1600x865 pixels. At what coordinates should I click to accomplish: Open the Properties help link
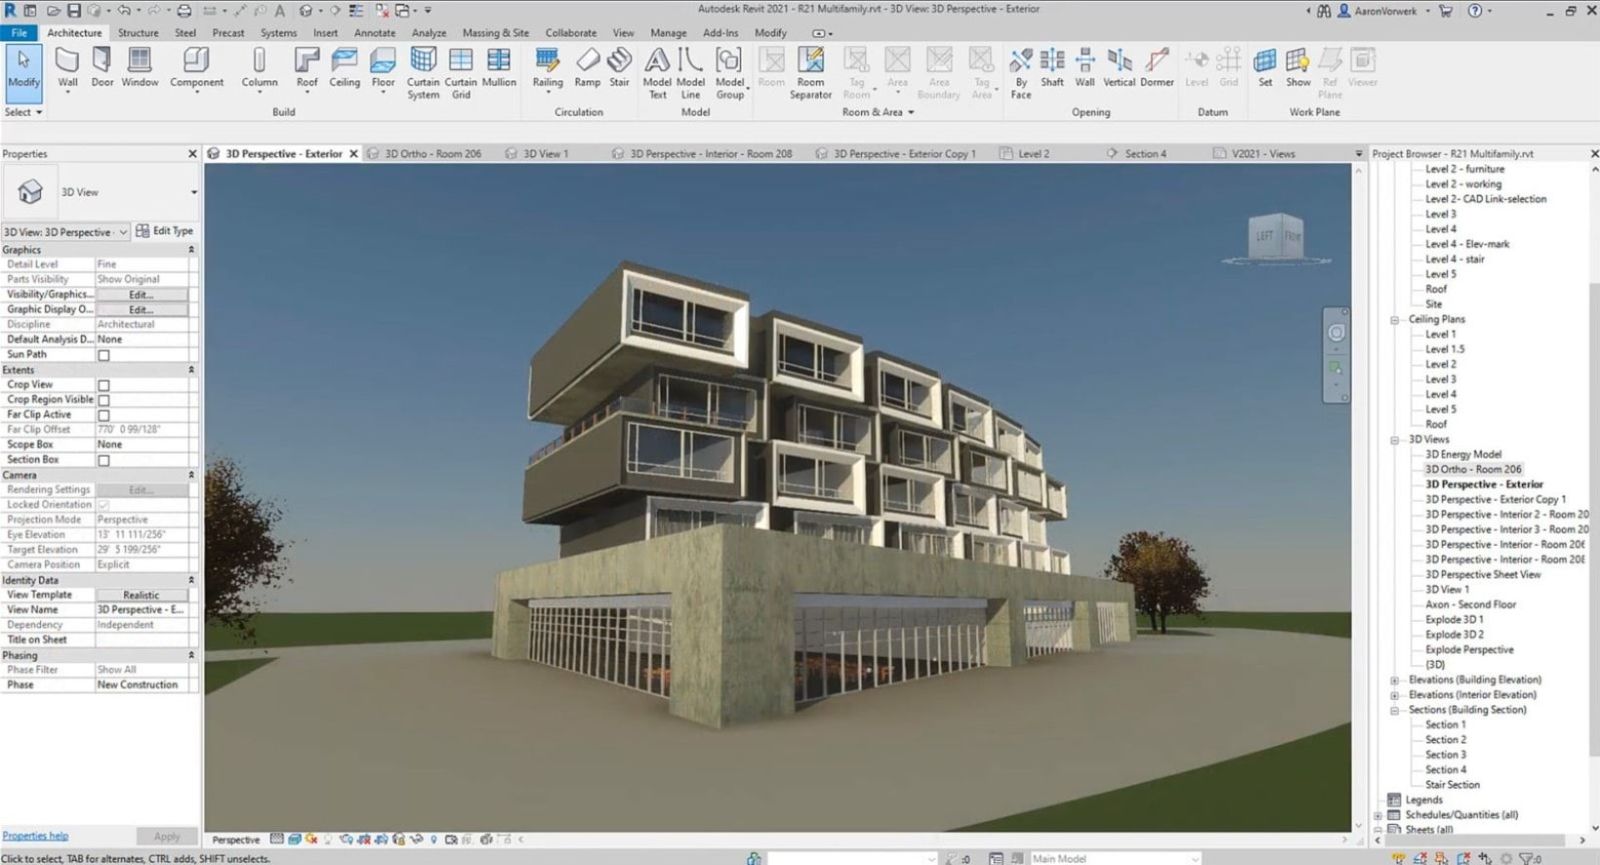(35, 836)
